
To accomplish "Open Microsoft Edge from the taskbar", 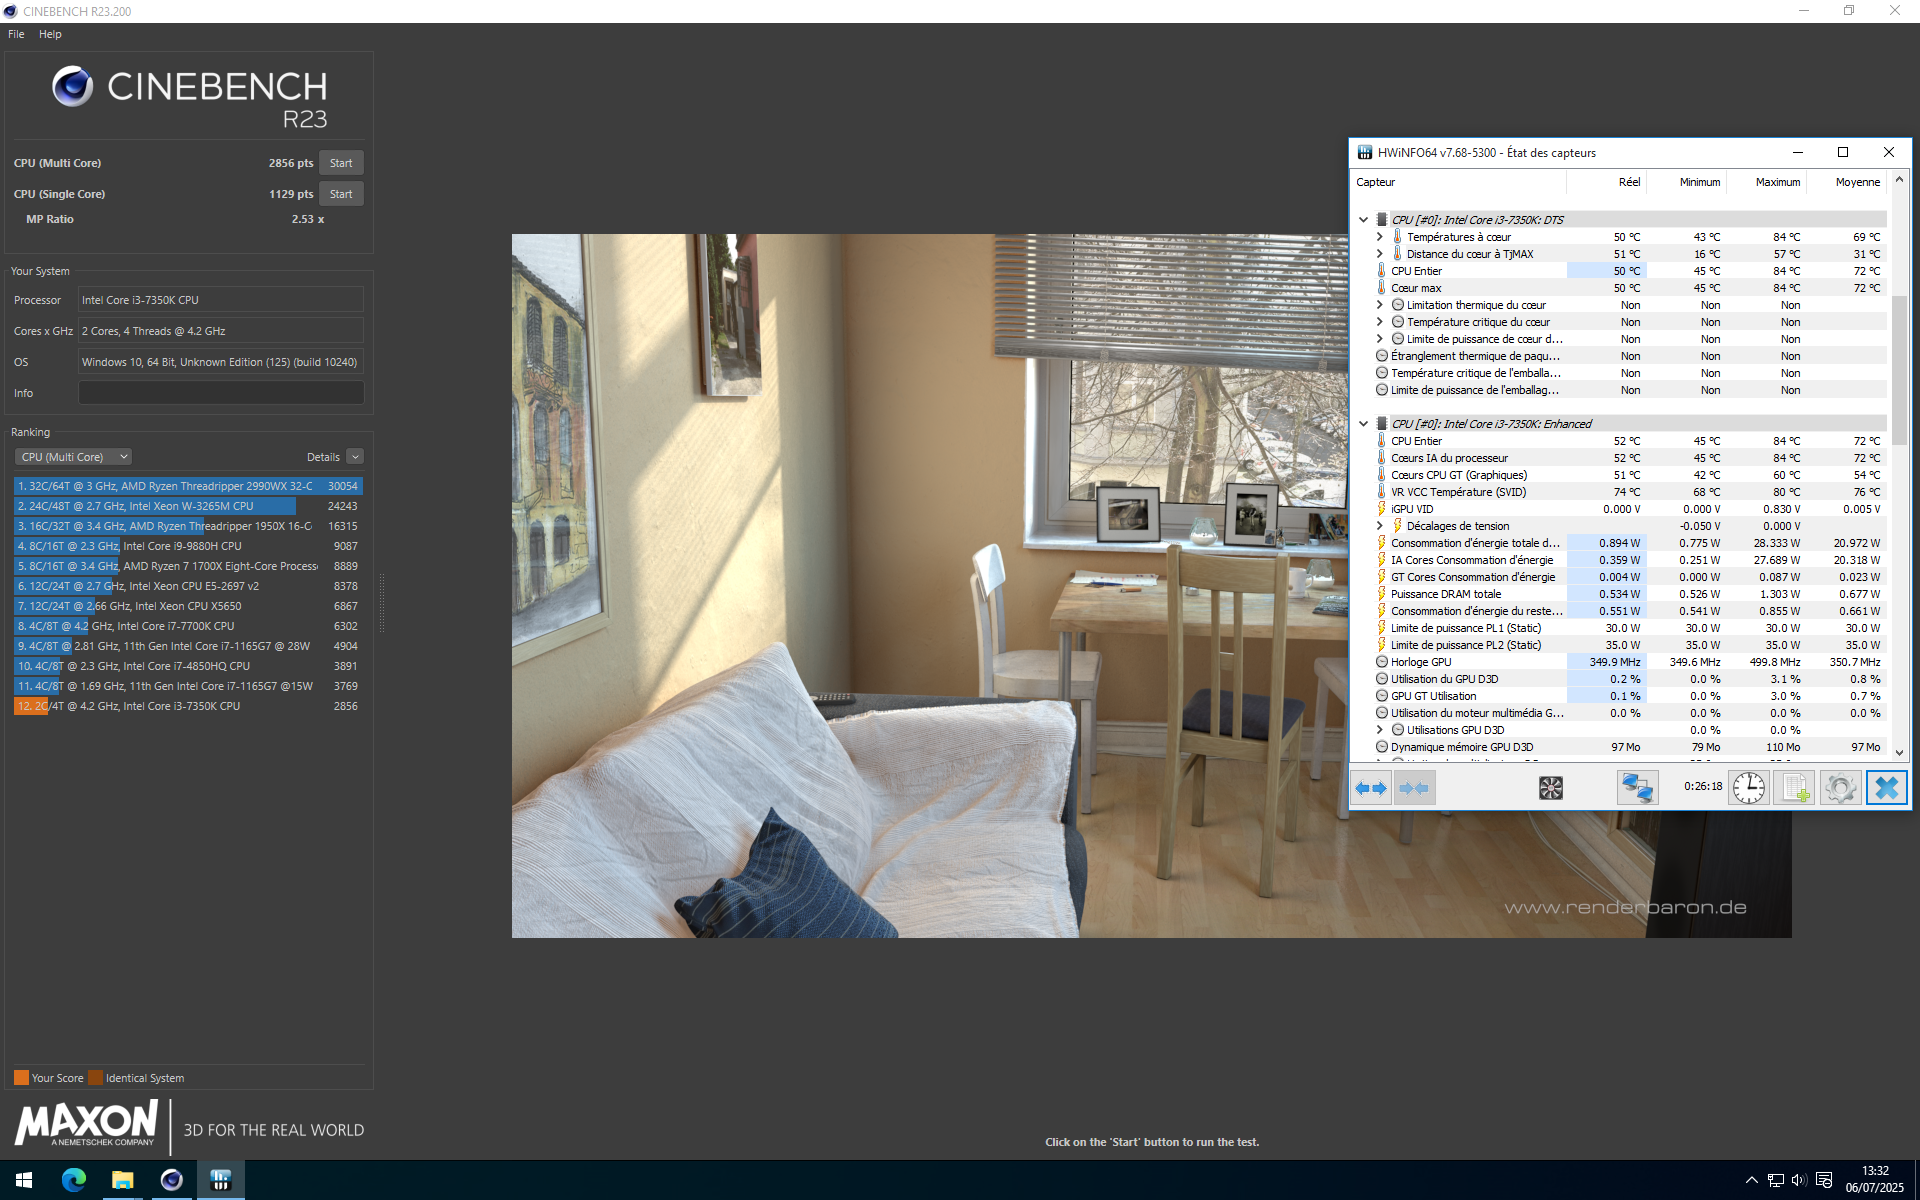I will tap(74, 1180).
